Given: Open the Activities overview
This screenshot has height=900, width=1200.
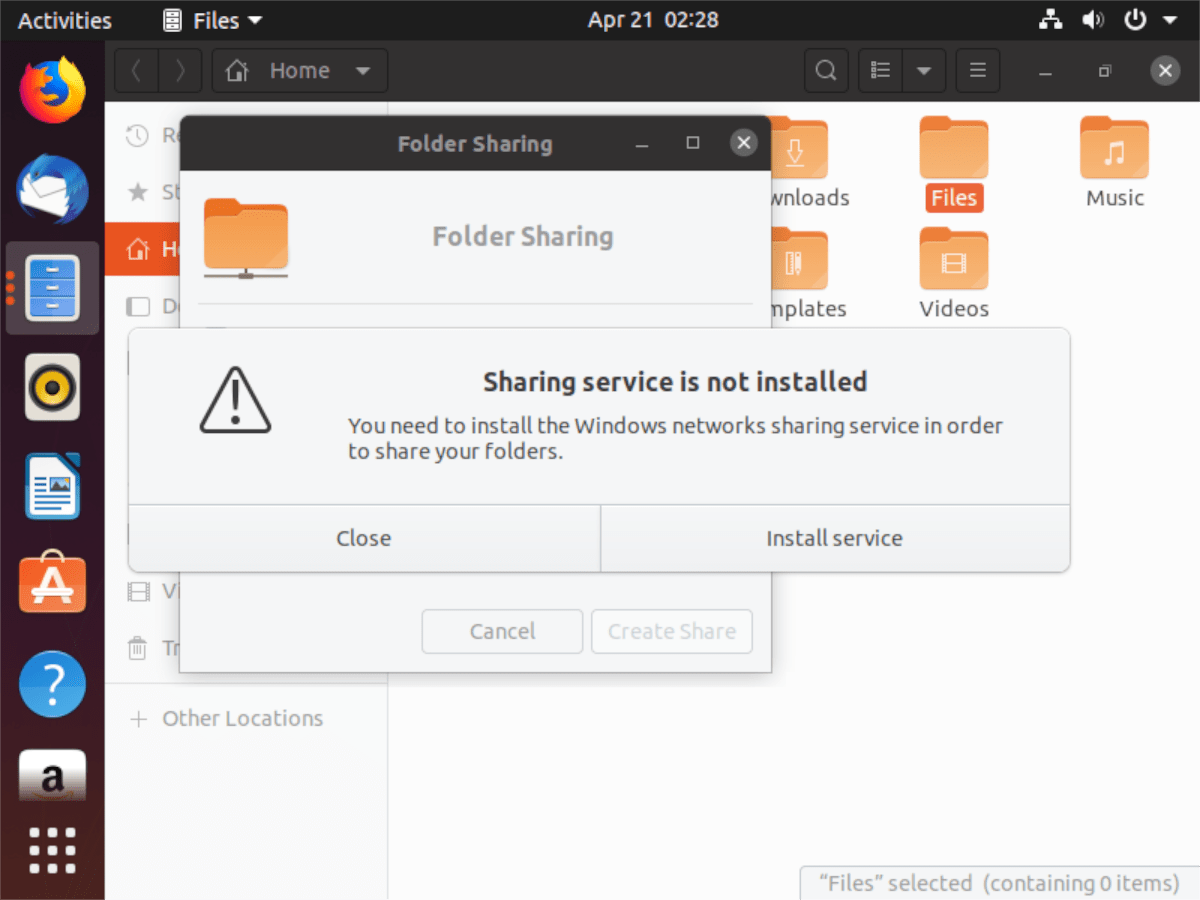Looking at the screenshot, I should [x=62, y=19].
